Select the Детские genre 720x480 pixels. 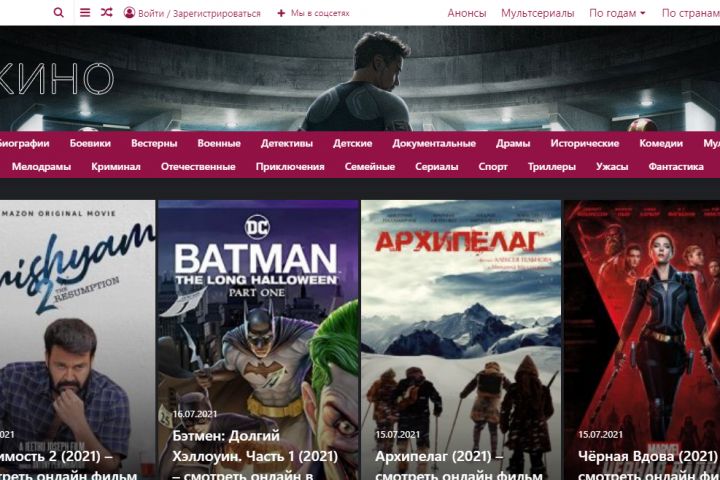pyautogui.click(x=352, y=143)
